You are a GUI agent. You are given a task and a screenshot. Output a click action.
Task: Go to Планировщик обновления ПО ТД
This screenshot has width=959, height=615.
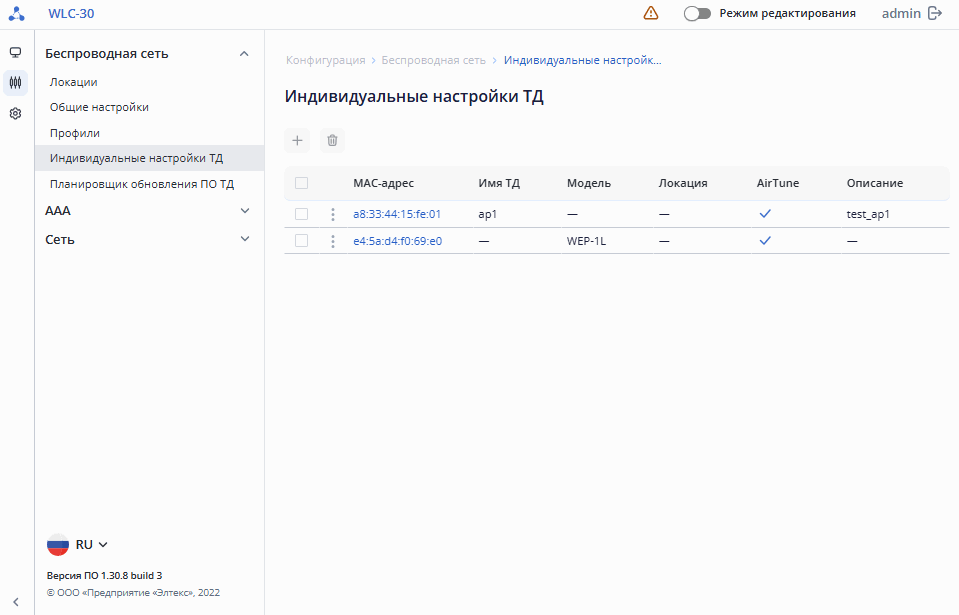(141, 184)
